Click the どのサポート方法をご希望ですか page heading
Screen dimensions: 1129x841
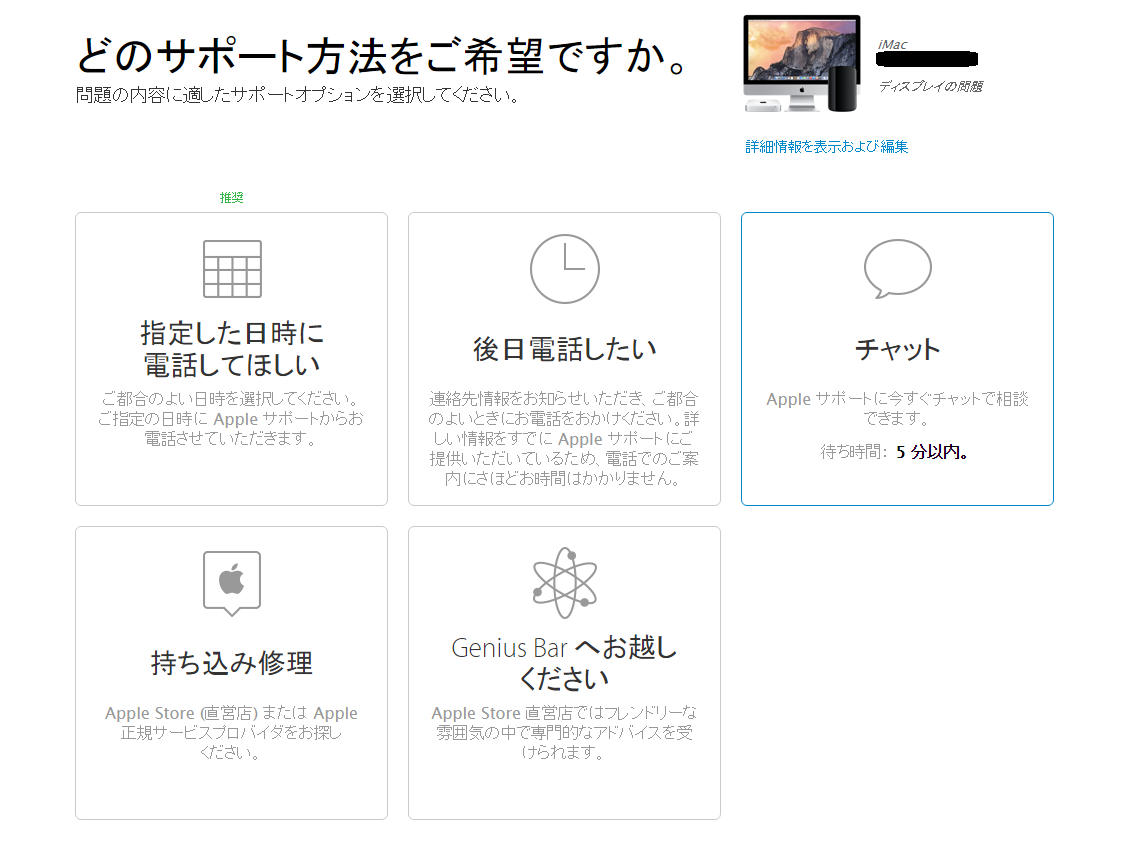[x=382, y=56]
